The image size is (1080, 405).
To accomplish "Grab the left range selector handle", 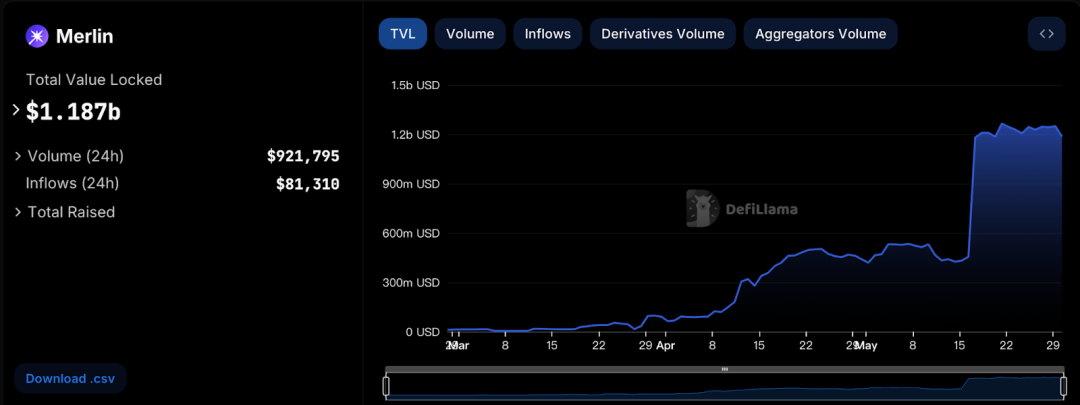I will pos(386,386).
